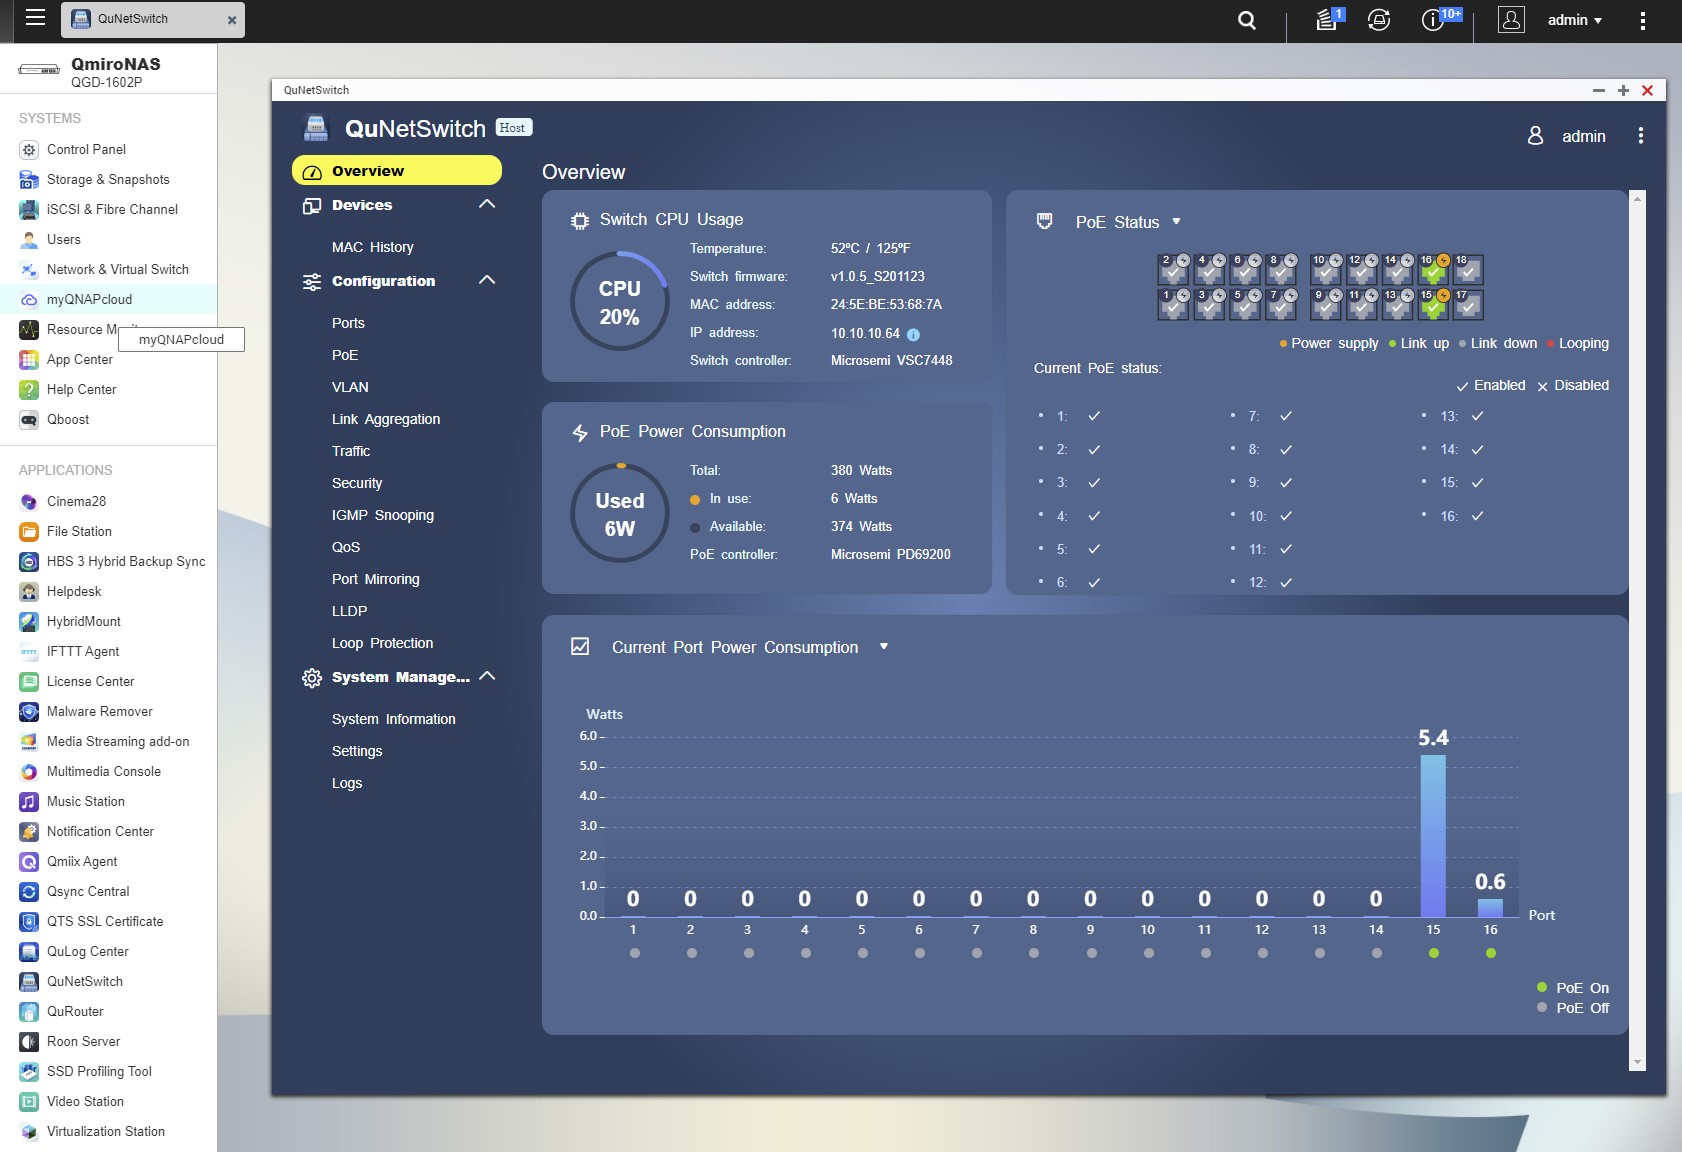
Task: Open the notifications info icon showing 10+
Action: point(1433,20)
